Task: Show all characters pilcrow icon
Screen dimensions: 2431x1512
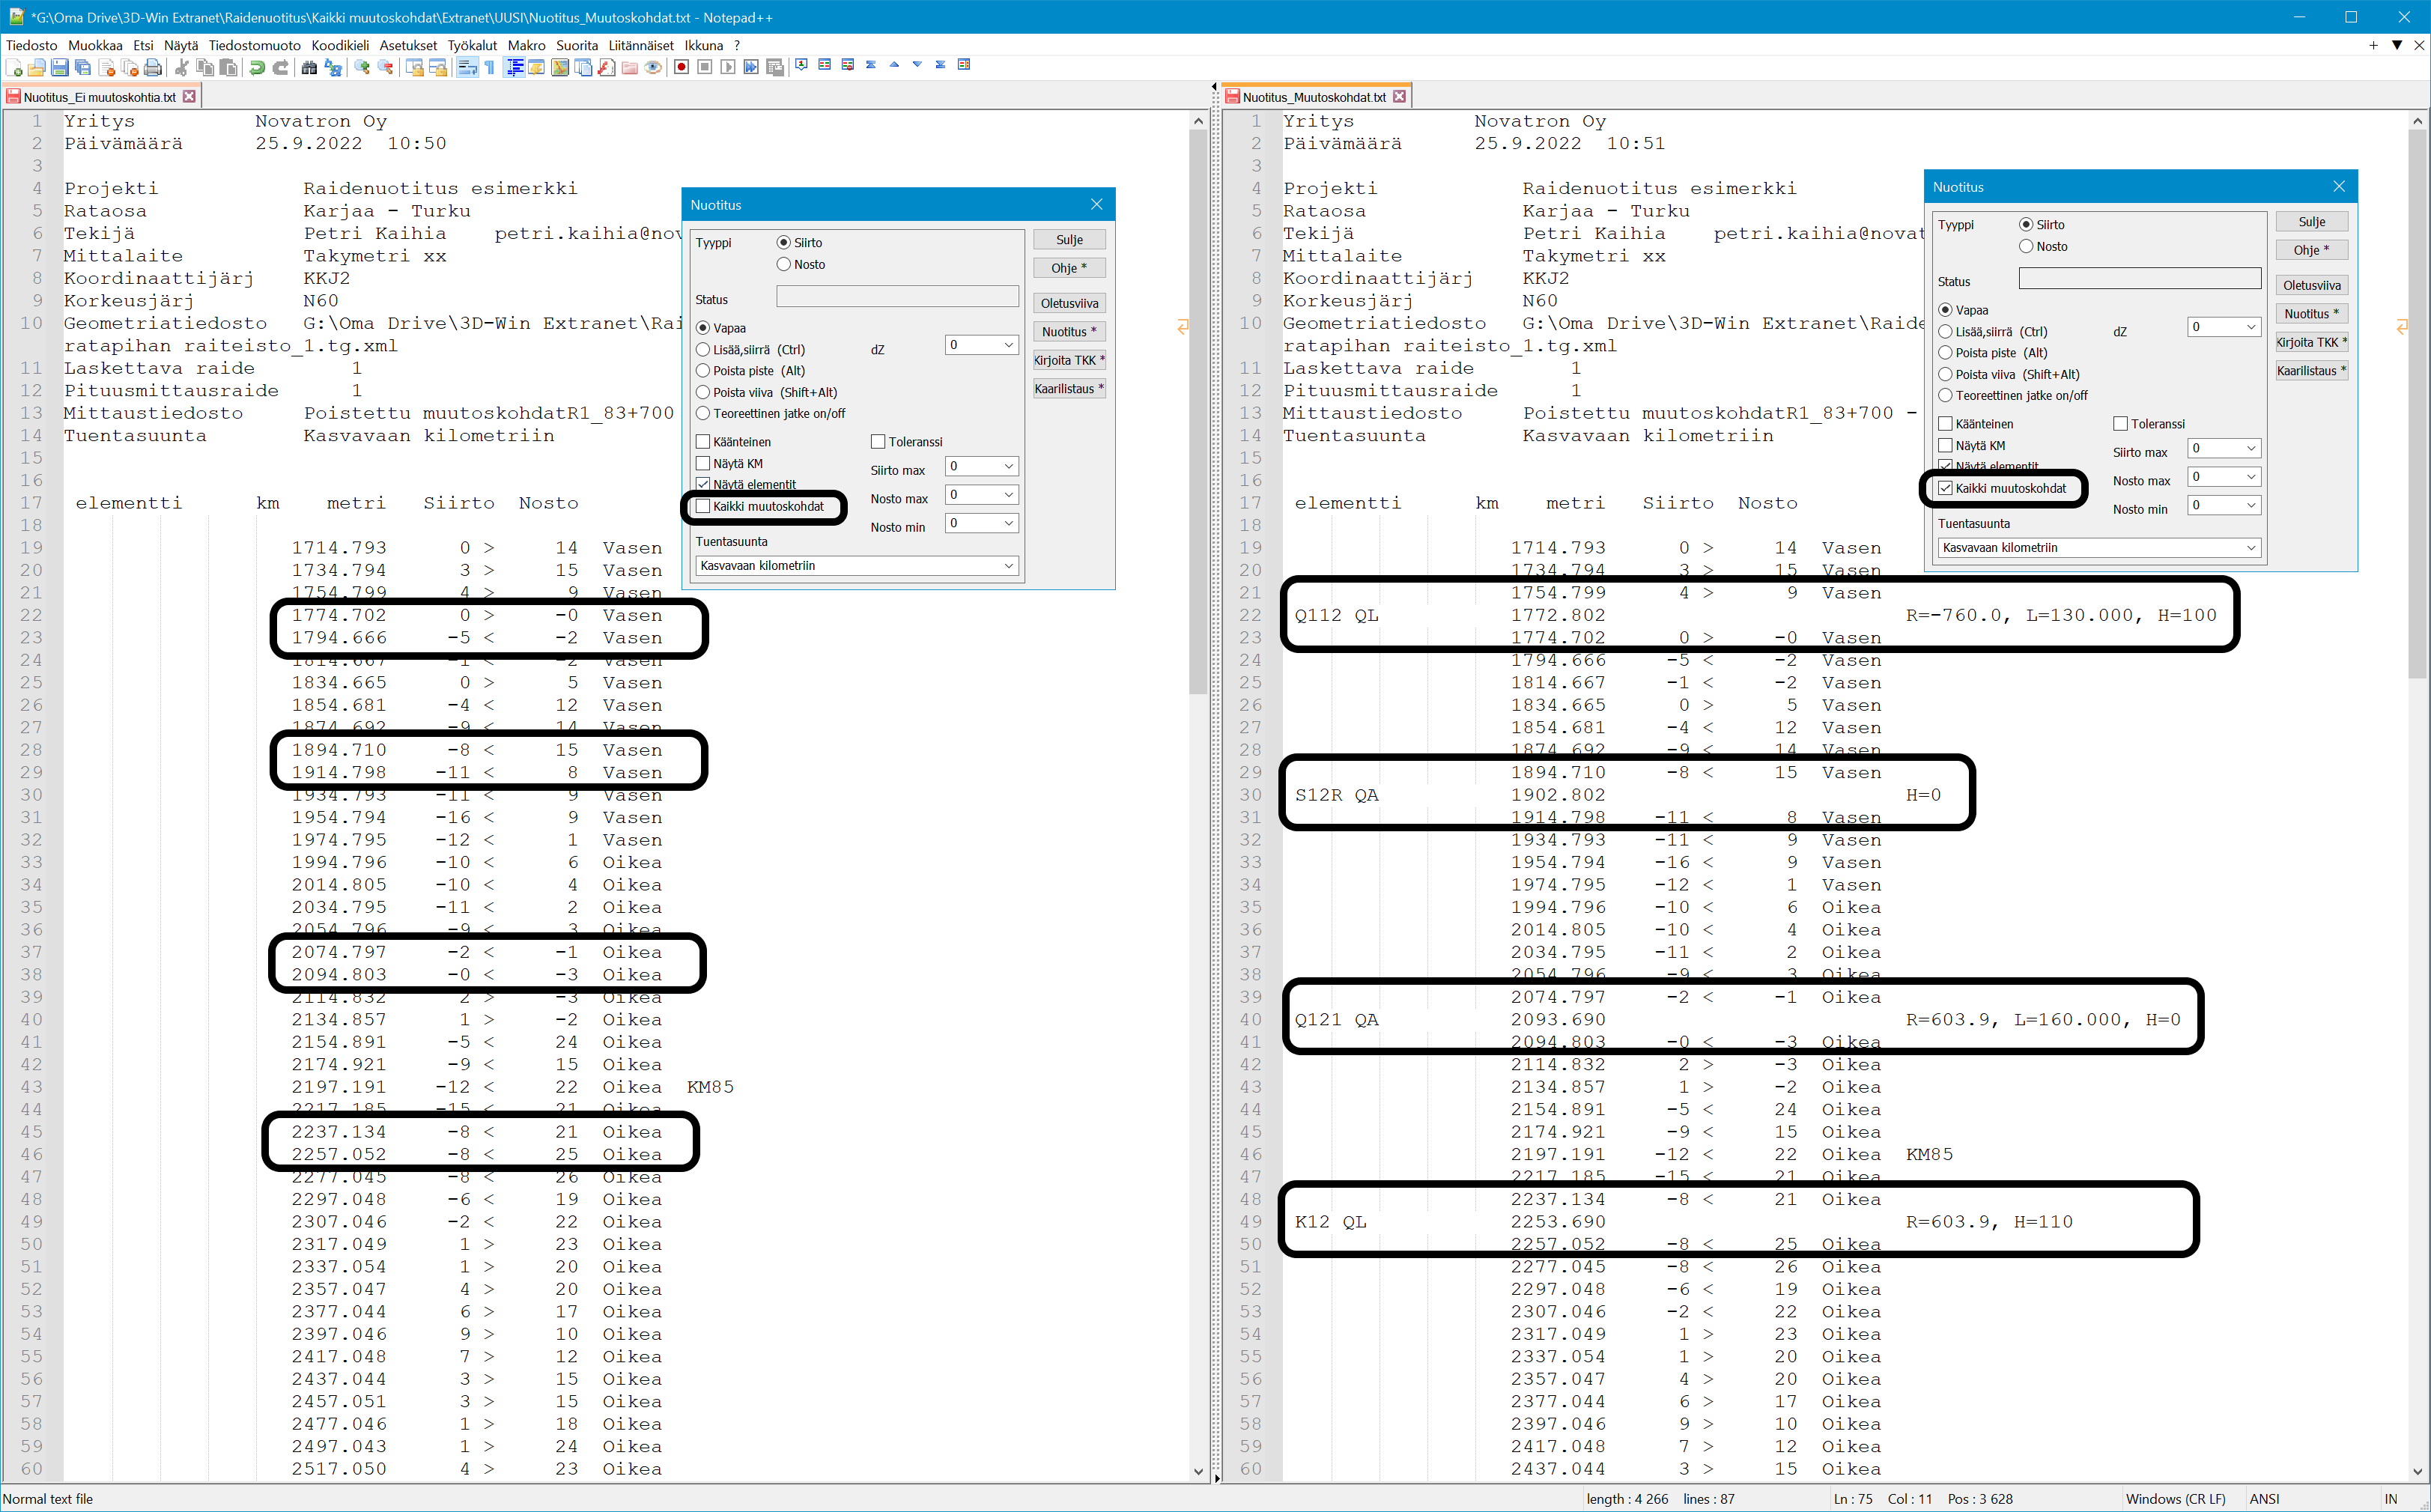Action: (490, 67)
